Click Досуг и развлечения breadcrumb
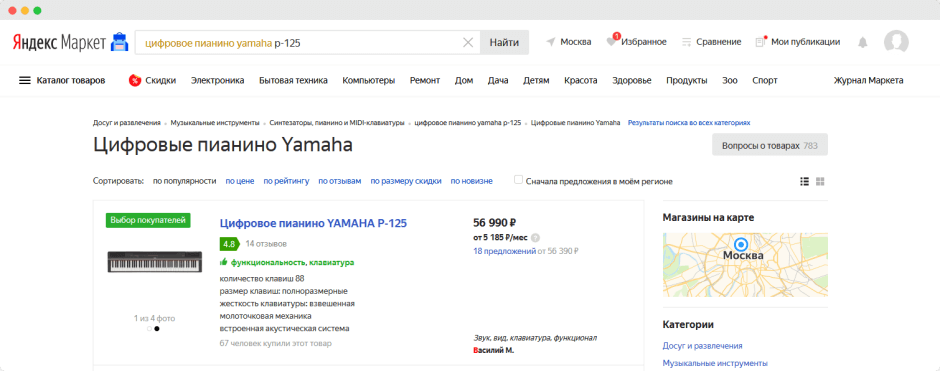 (126, 122)
